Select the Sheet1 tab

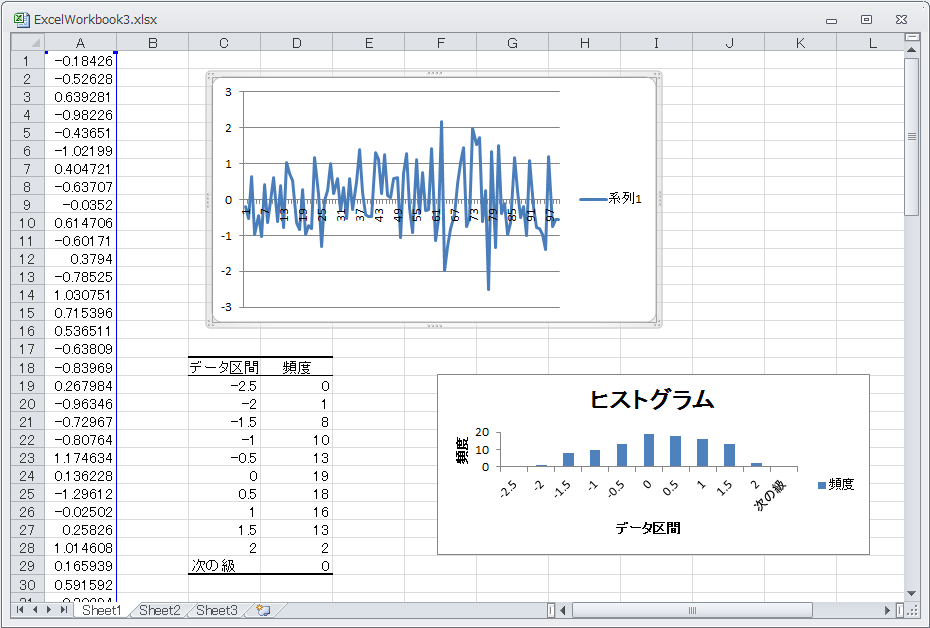101,610
